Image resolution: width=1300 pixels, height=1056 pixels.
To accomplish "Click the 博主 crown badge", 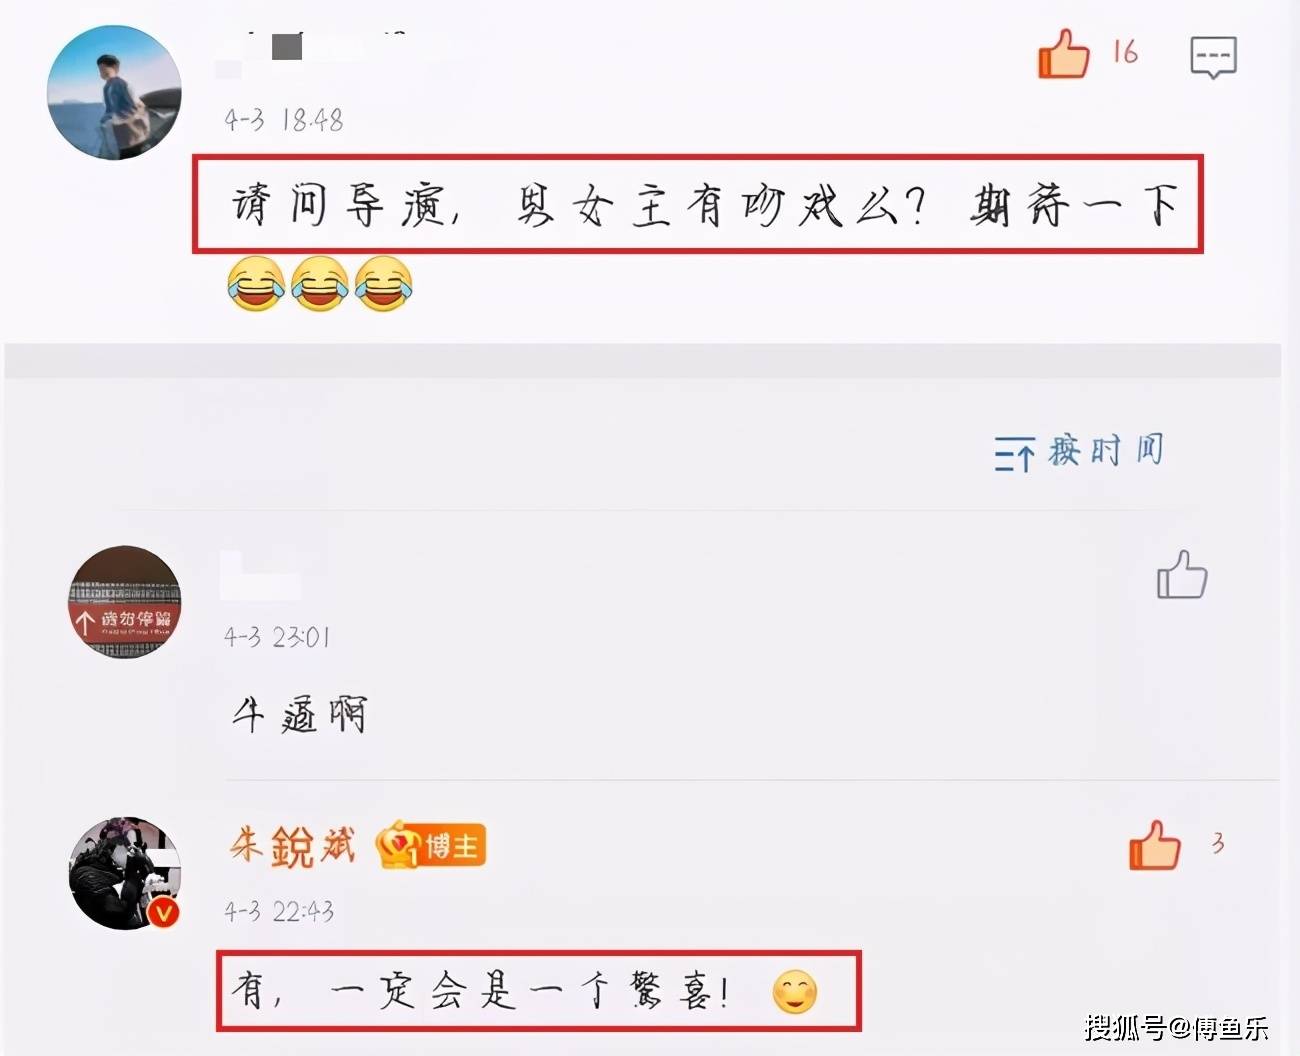I will [430, 847].
